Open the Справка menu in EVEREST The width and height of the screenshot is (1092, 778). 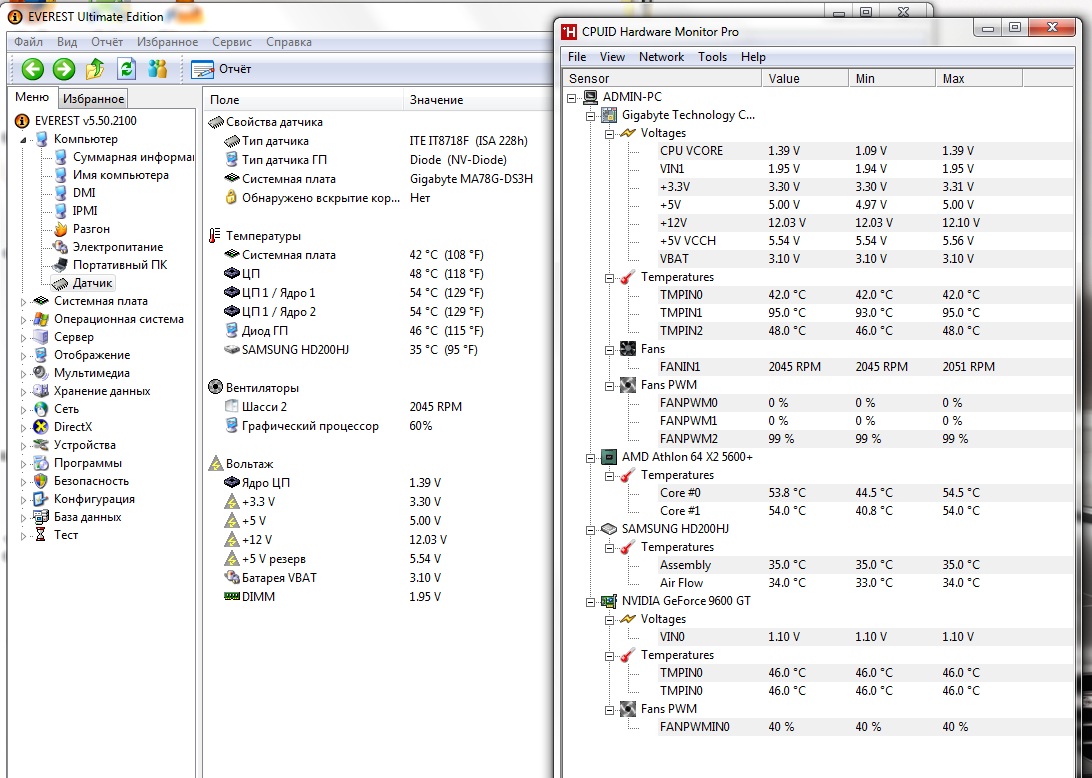point(288,42)
